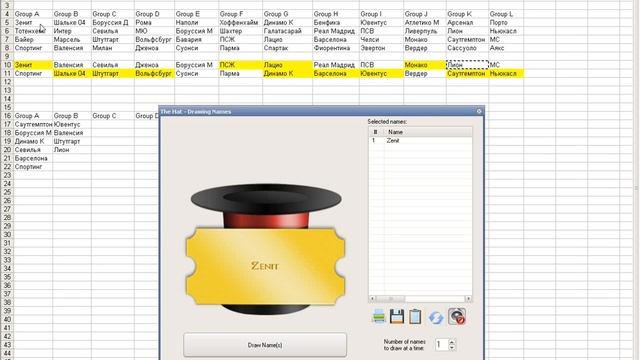Select the Group L header cell

pos(506,14)
